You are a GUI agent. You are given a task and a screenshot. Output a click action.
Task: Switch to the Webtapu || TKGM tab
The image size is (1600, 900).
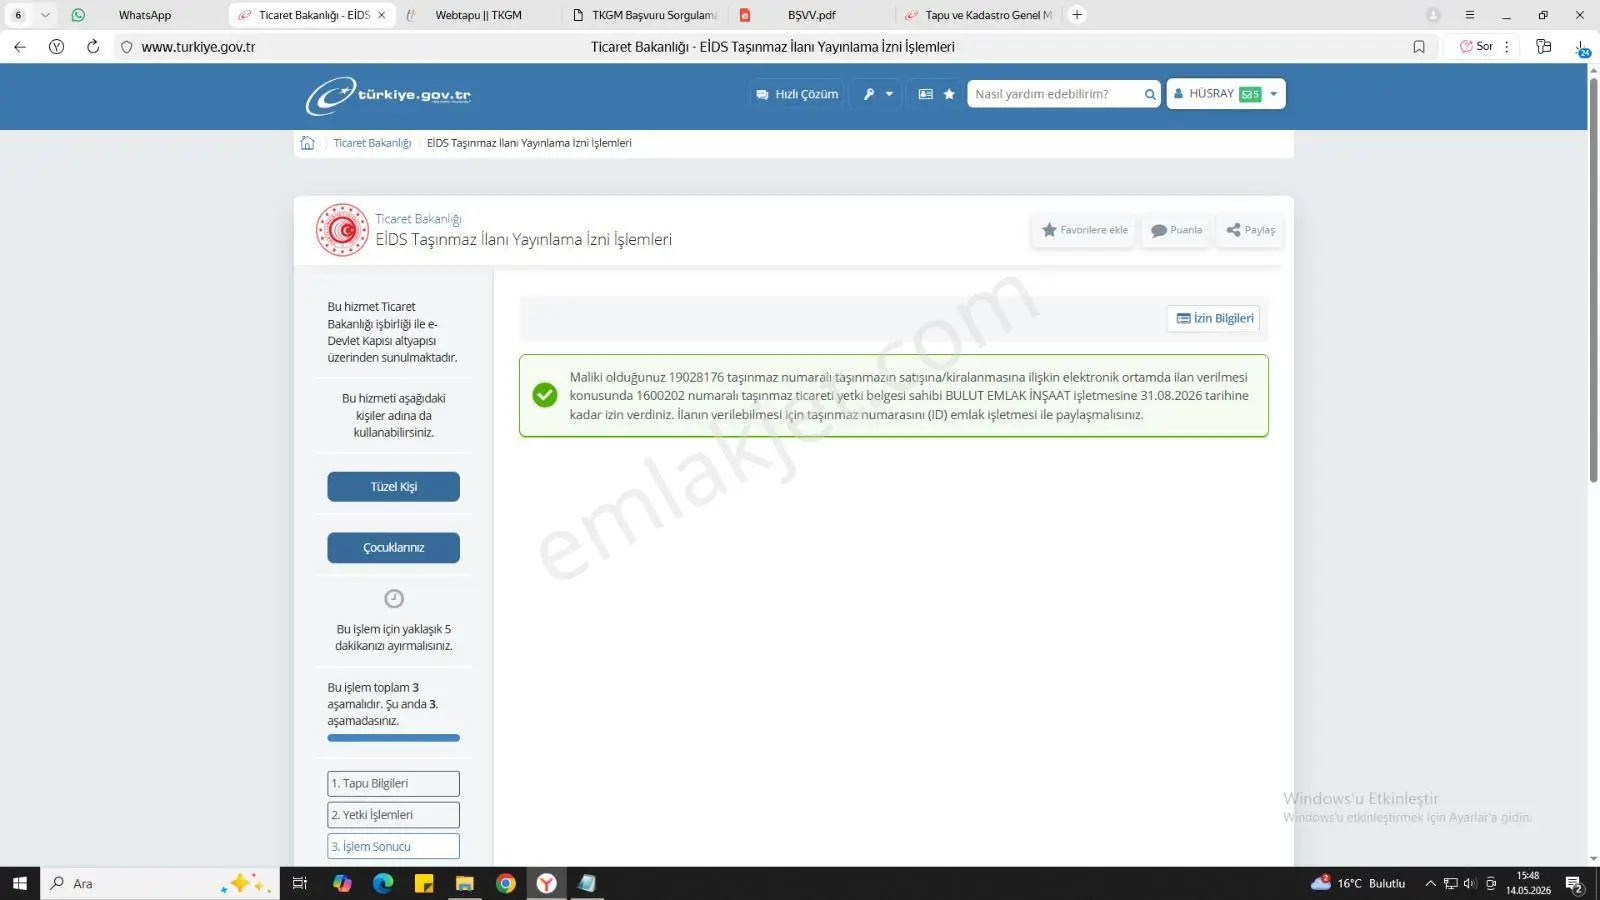click(478, 15)
